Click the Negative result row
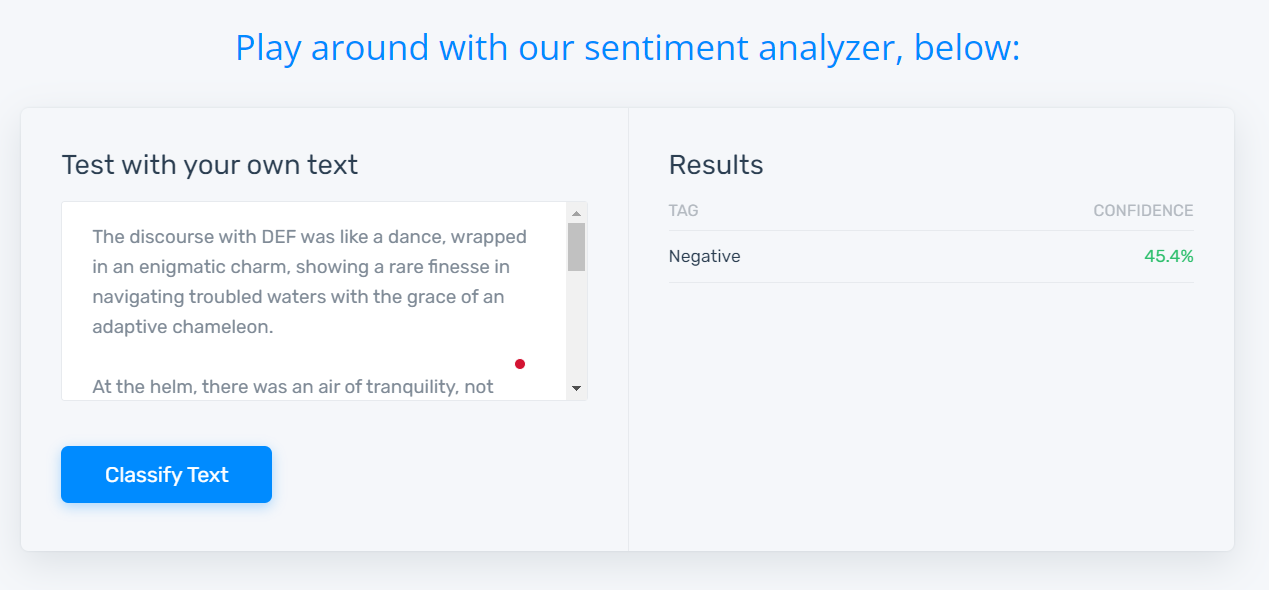 click(x=930, y=256)
